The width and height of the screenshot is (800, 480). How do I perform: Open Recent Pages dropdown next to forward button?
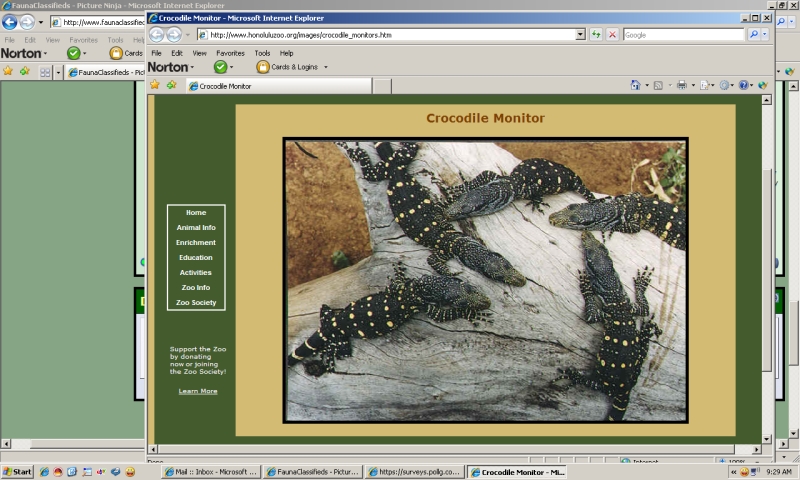[x=188, y=35]
